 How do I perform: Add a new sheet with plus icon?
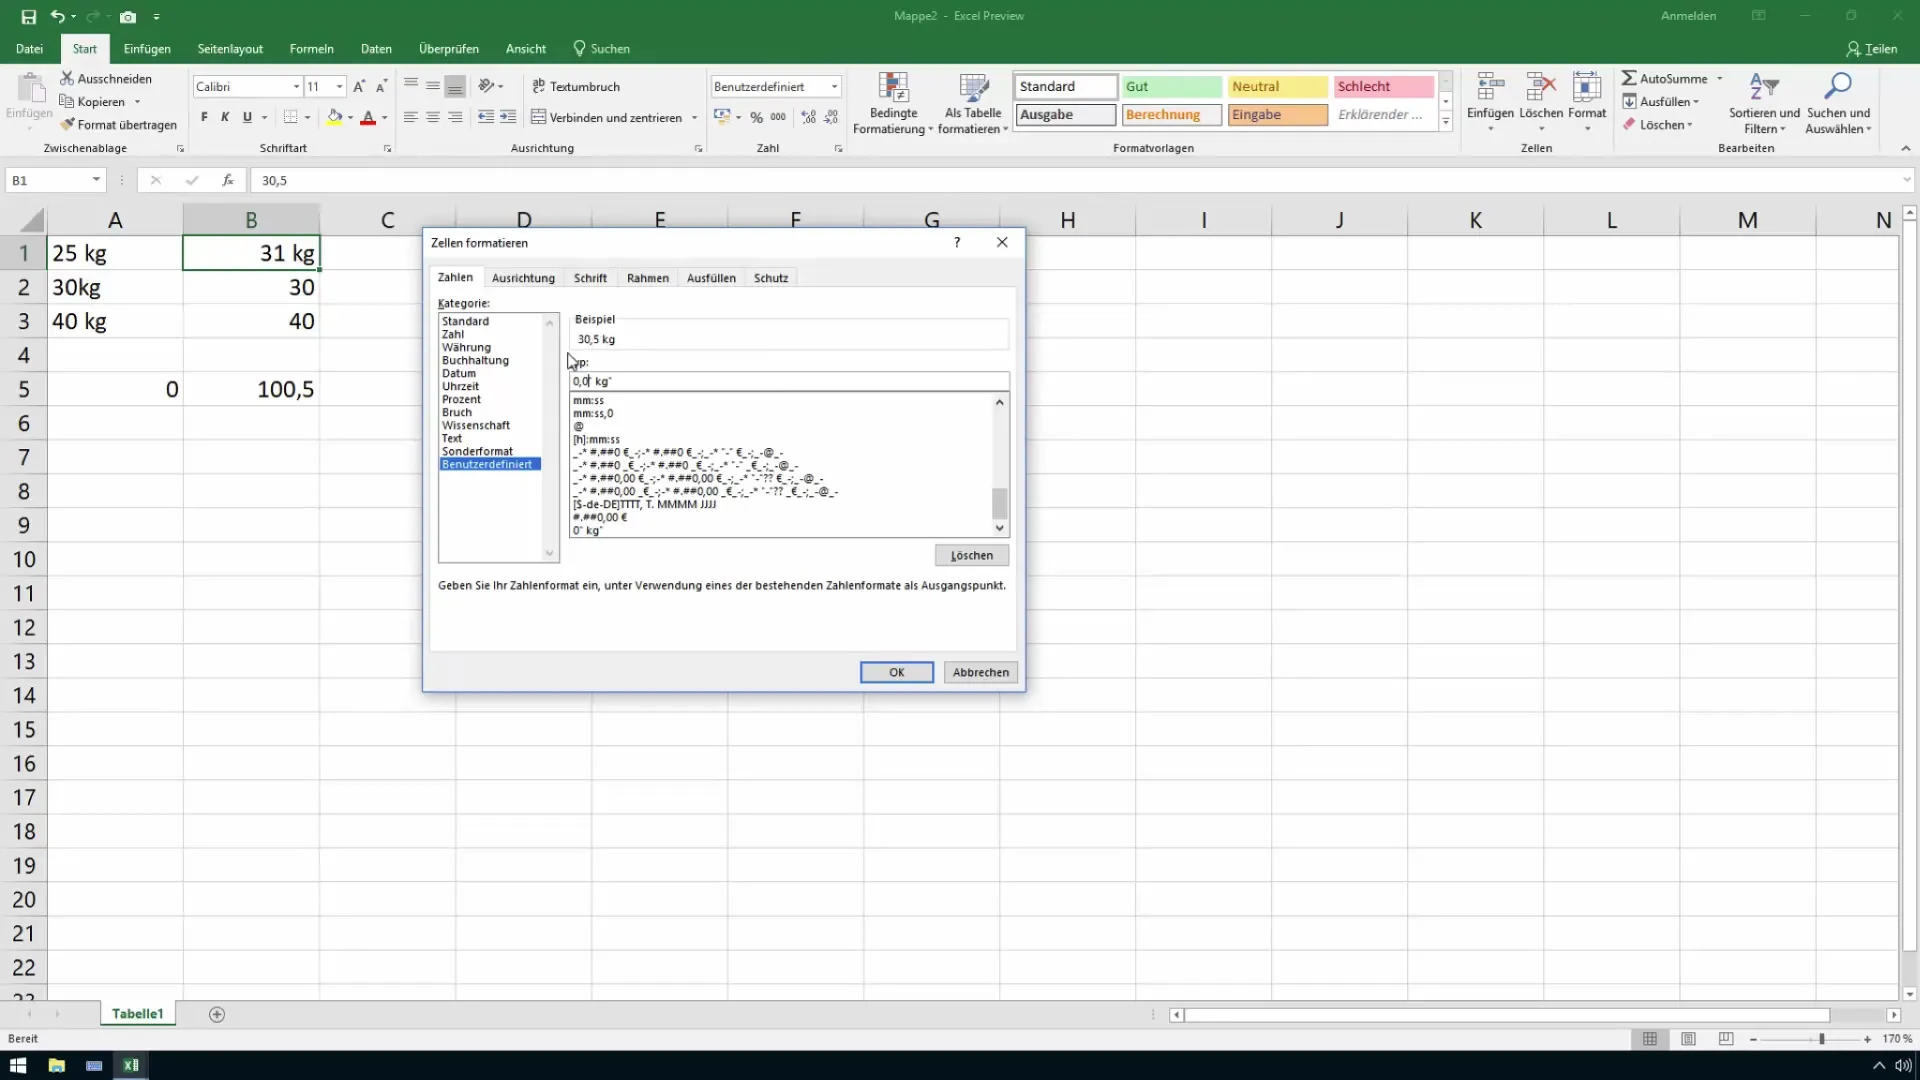tap(217, 1014)
